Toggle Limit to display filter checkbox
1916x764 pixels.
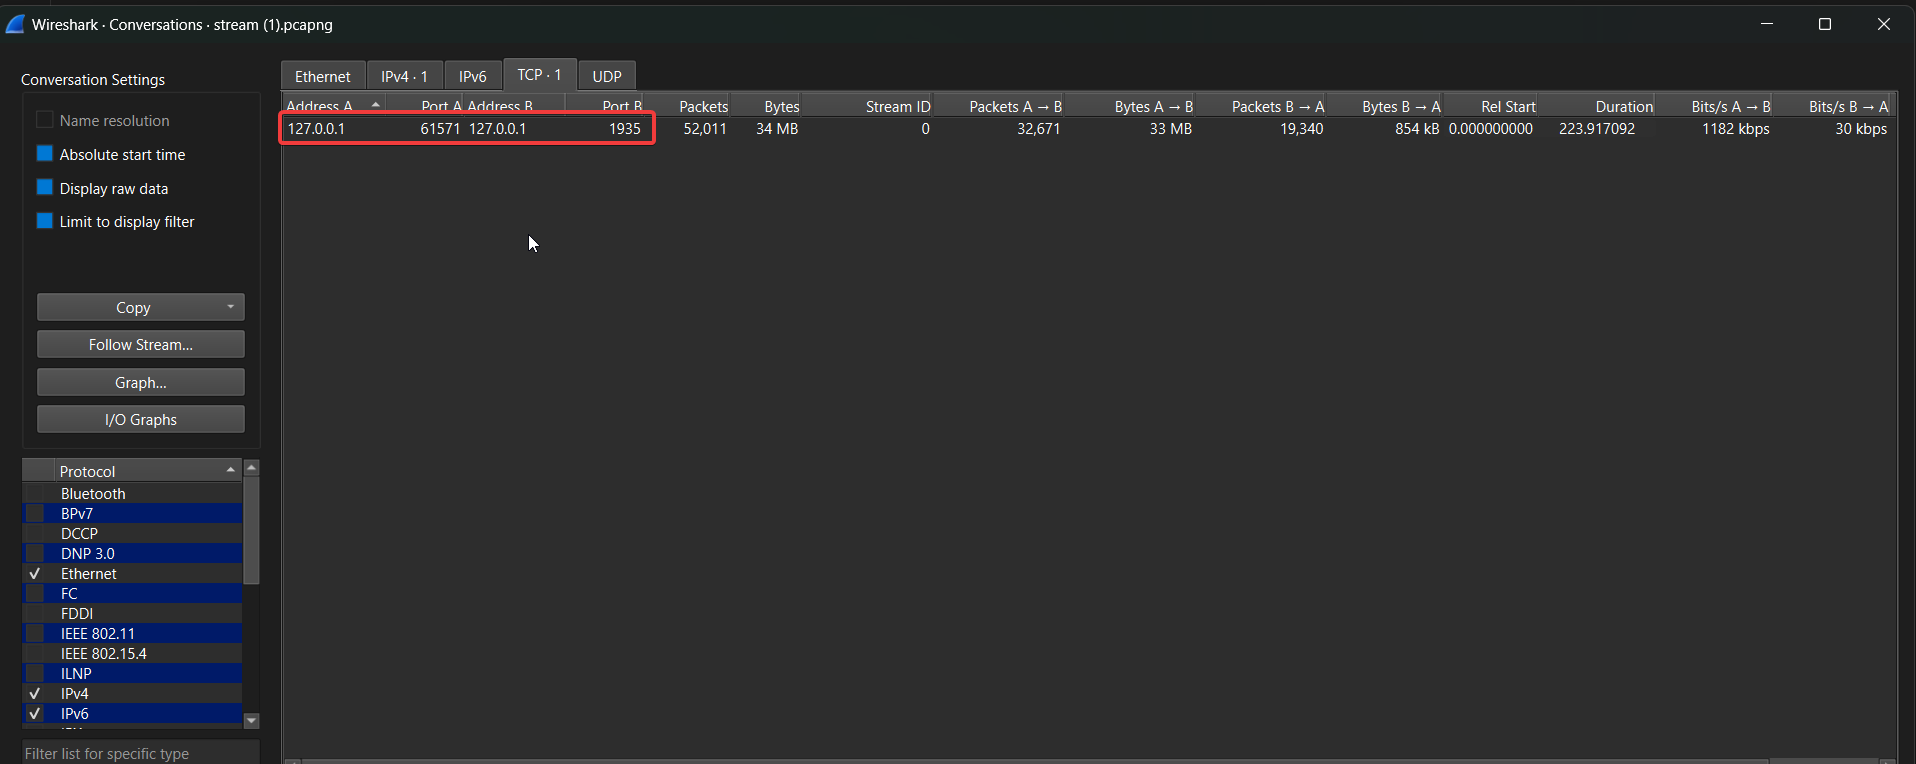coord(45,221)
